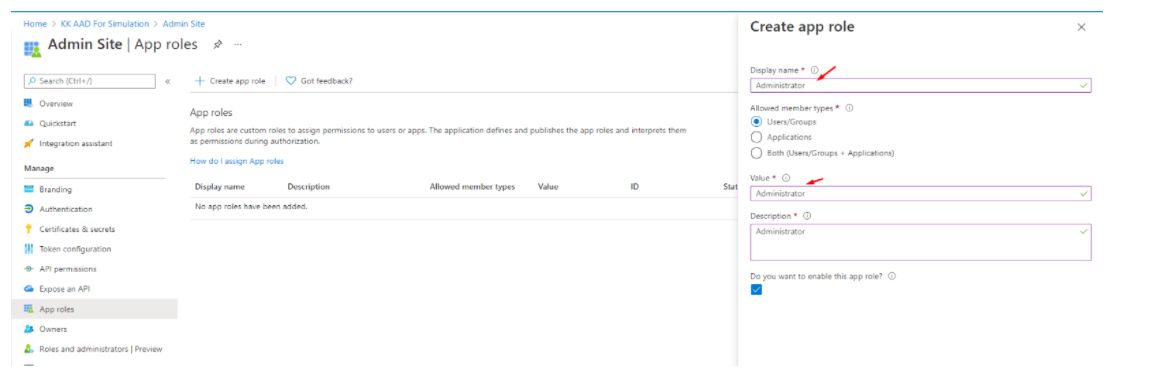This screenshot has height=385, width=1158.
Task: Show info tooltip for Value field
Action: tap(786, 178)
